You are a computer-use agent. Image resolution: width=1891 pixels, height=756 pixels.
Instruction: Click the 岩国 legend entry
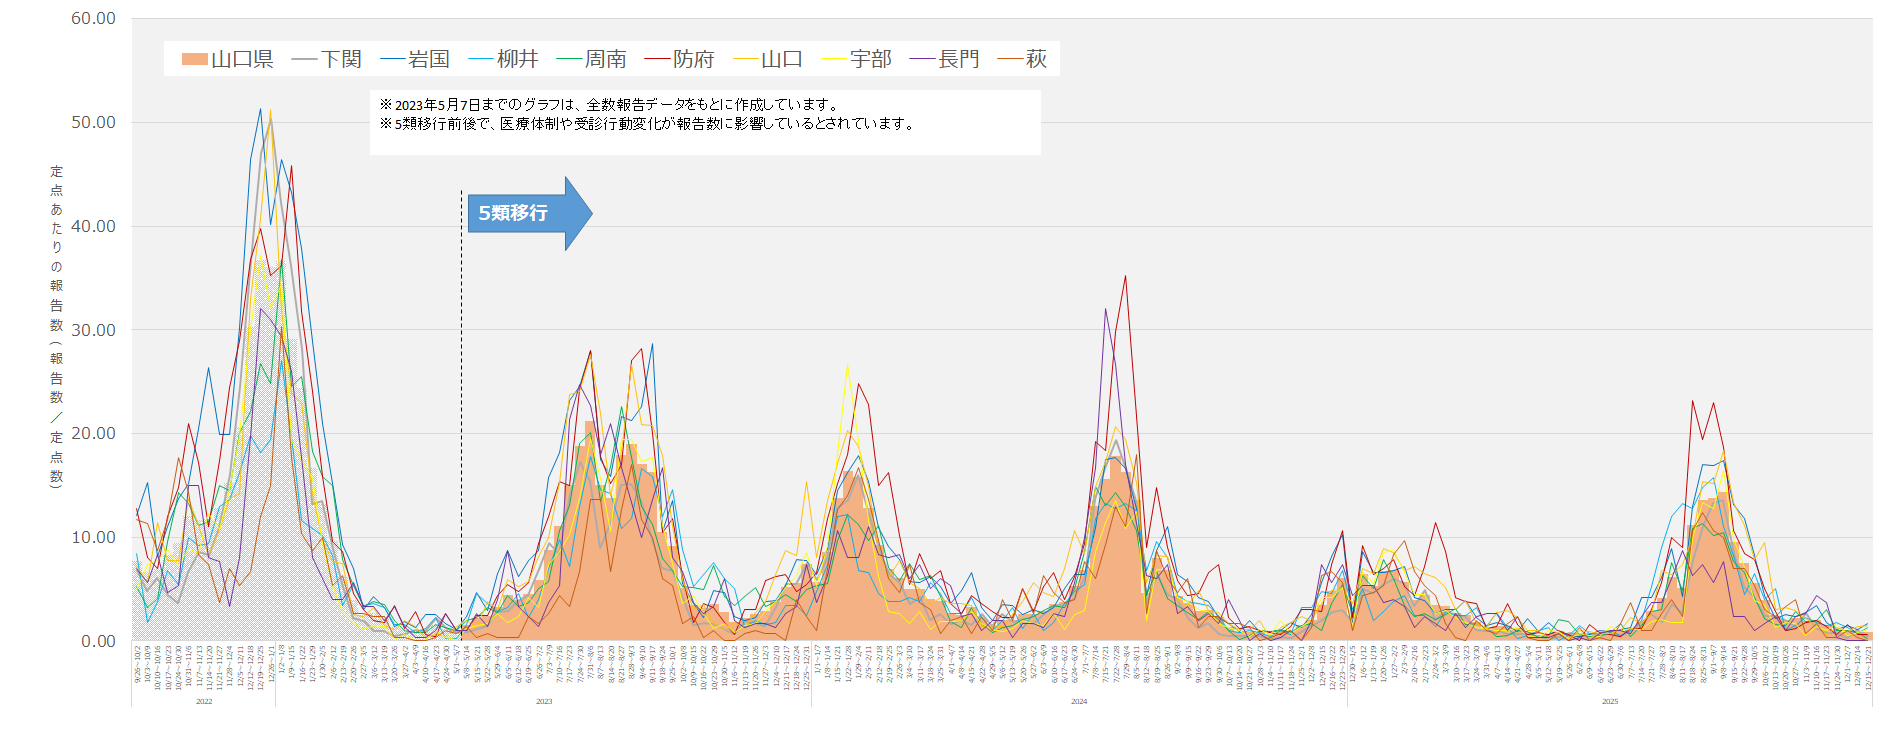(416, 60)
